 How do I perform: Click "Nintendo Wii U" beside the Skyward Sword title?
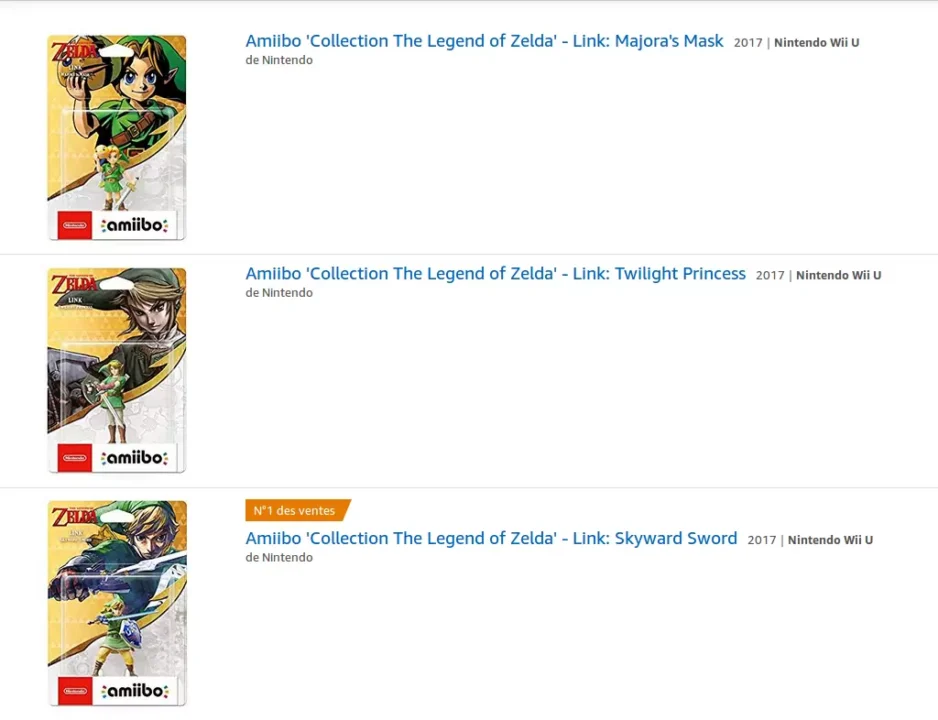click(830, 540)
